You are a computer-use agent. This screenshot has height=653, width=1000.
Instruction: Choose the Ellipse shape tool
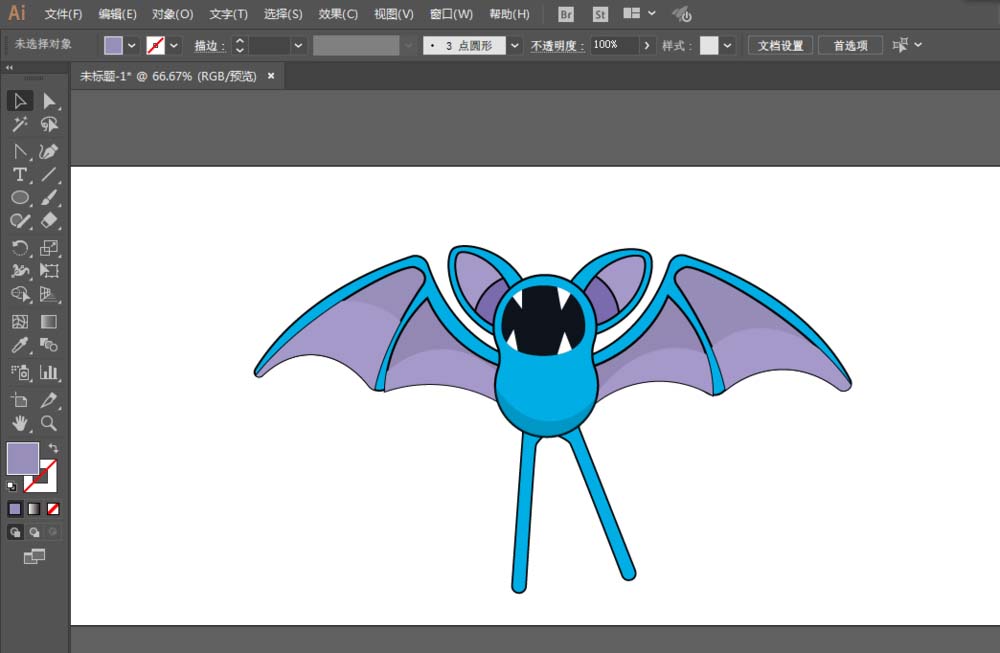(x=20, y=197)
